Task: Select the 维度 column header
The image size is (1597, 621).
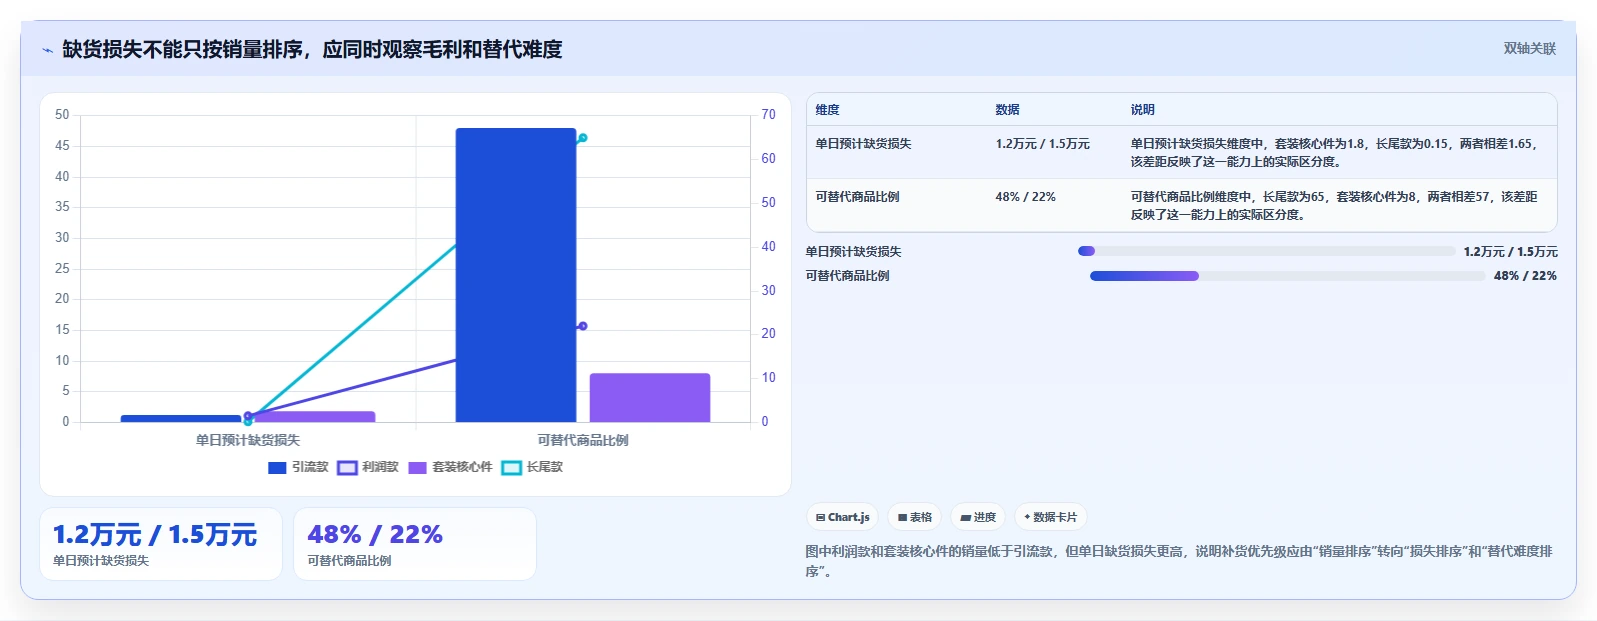Action: pyautogui.click(x=827, y=110)
